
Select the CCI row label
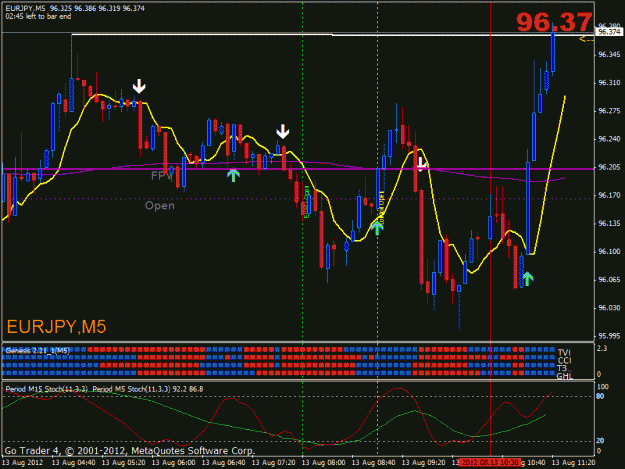pyautogui.click(x=564, y=361)
